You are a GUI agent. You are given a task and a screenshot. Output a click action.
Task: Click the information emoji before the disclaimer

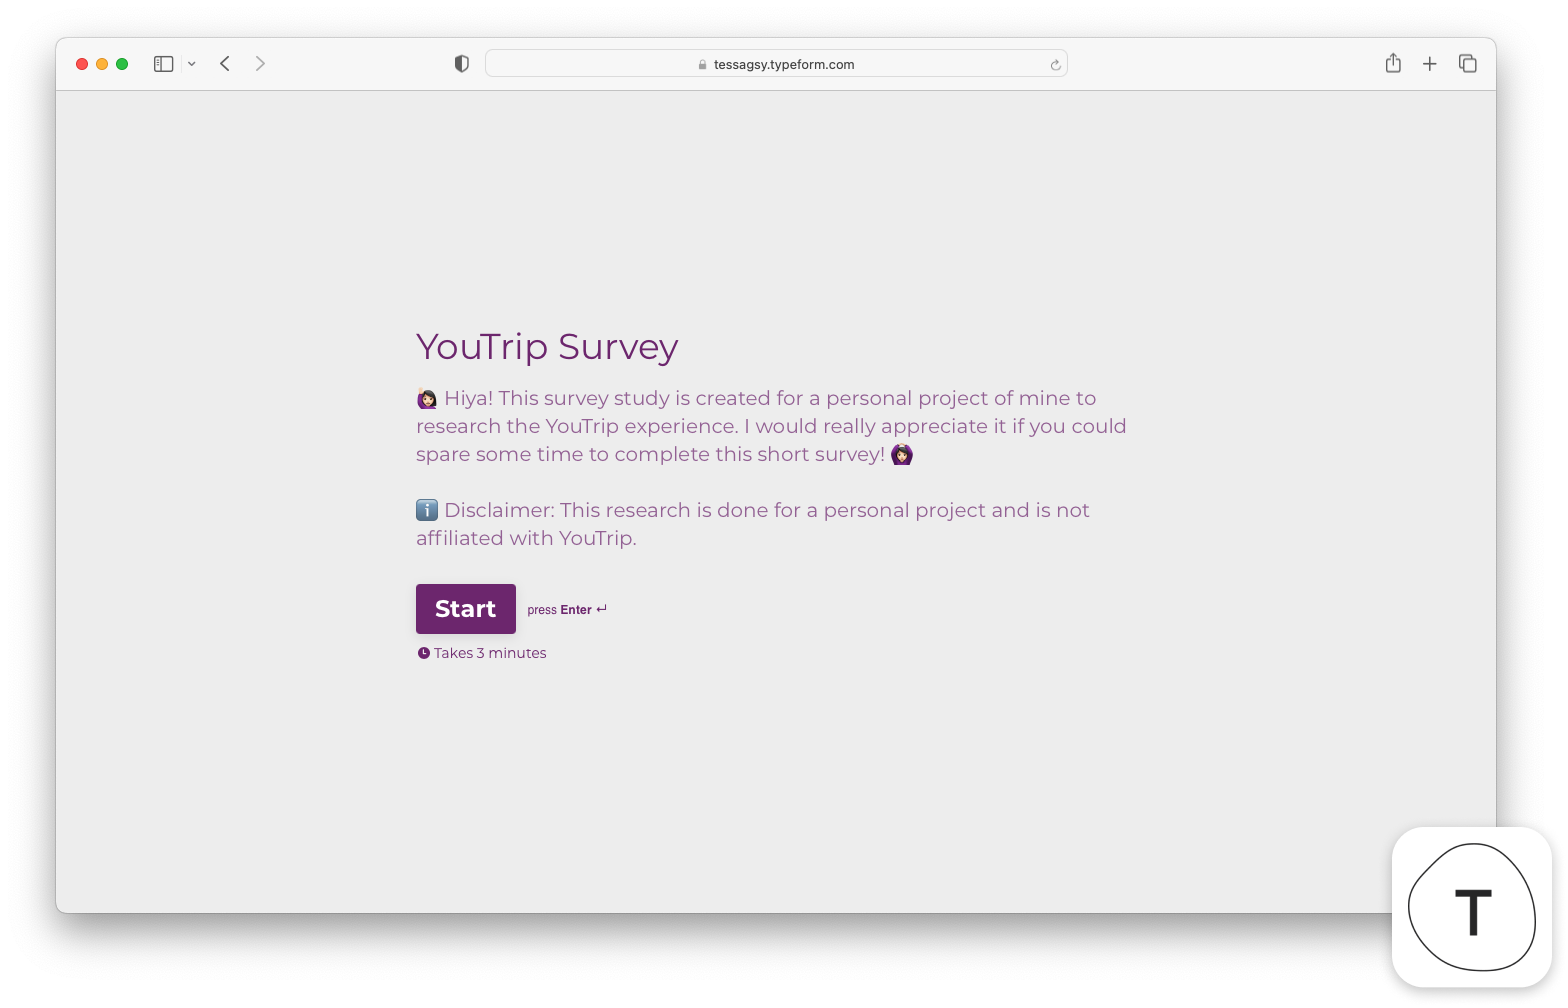tap(426, 510)
